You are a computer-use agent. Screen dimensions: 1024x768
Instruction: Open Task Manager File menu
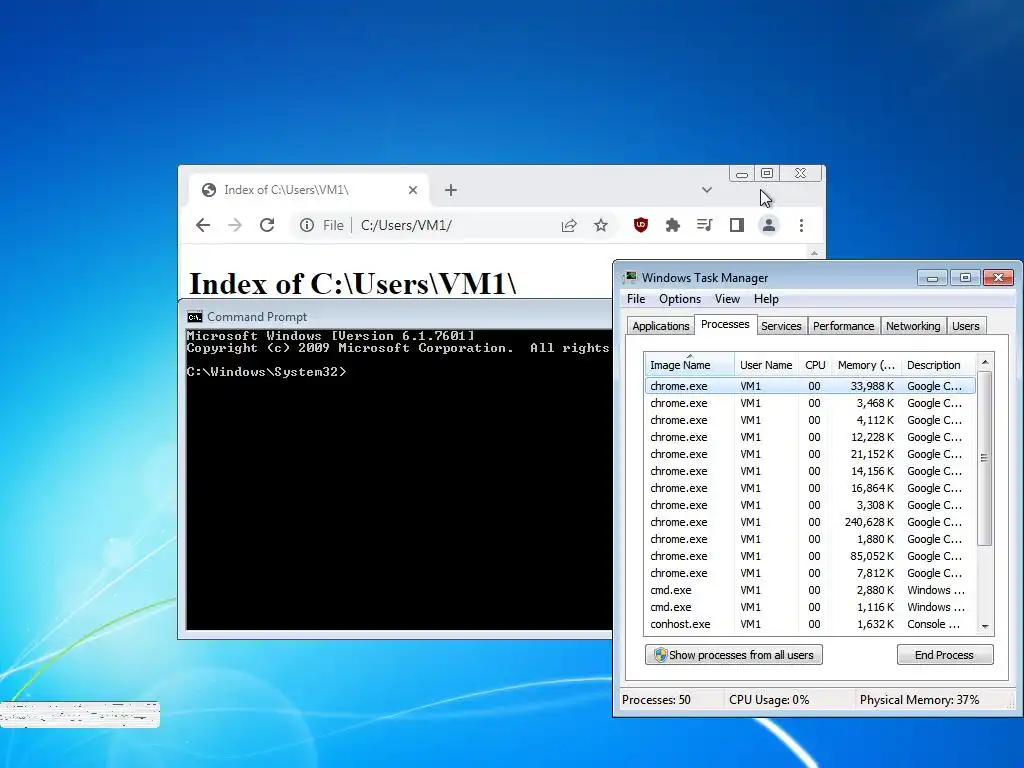636,299
